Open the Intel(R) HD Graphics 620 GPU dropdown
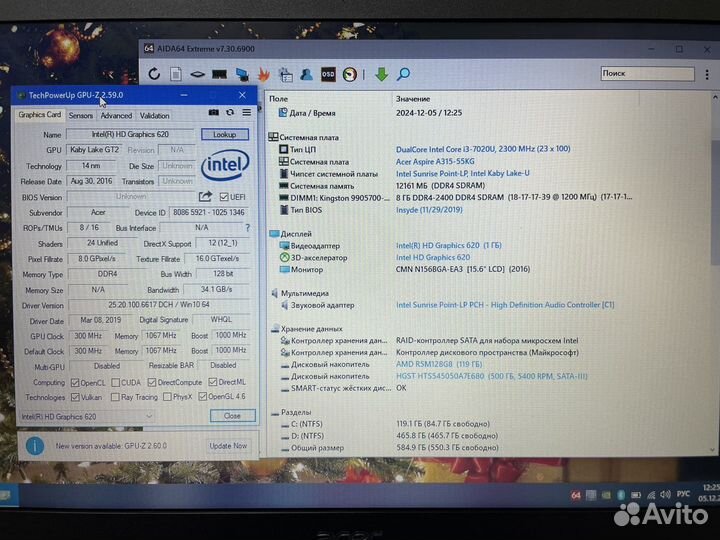The width and height of the screenshot is (720, 540). click(x=87, y=416)
